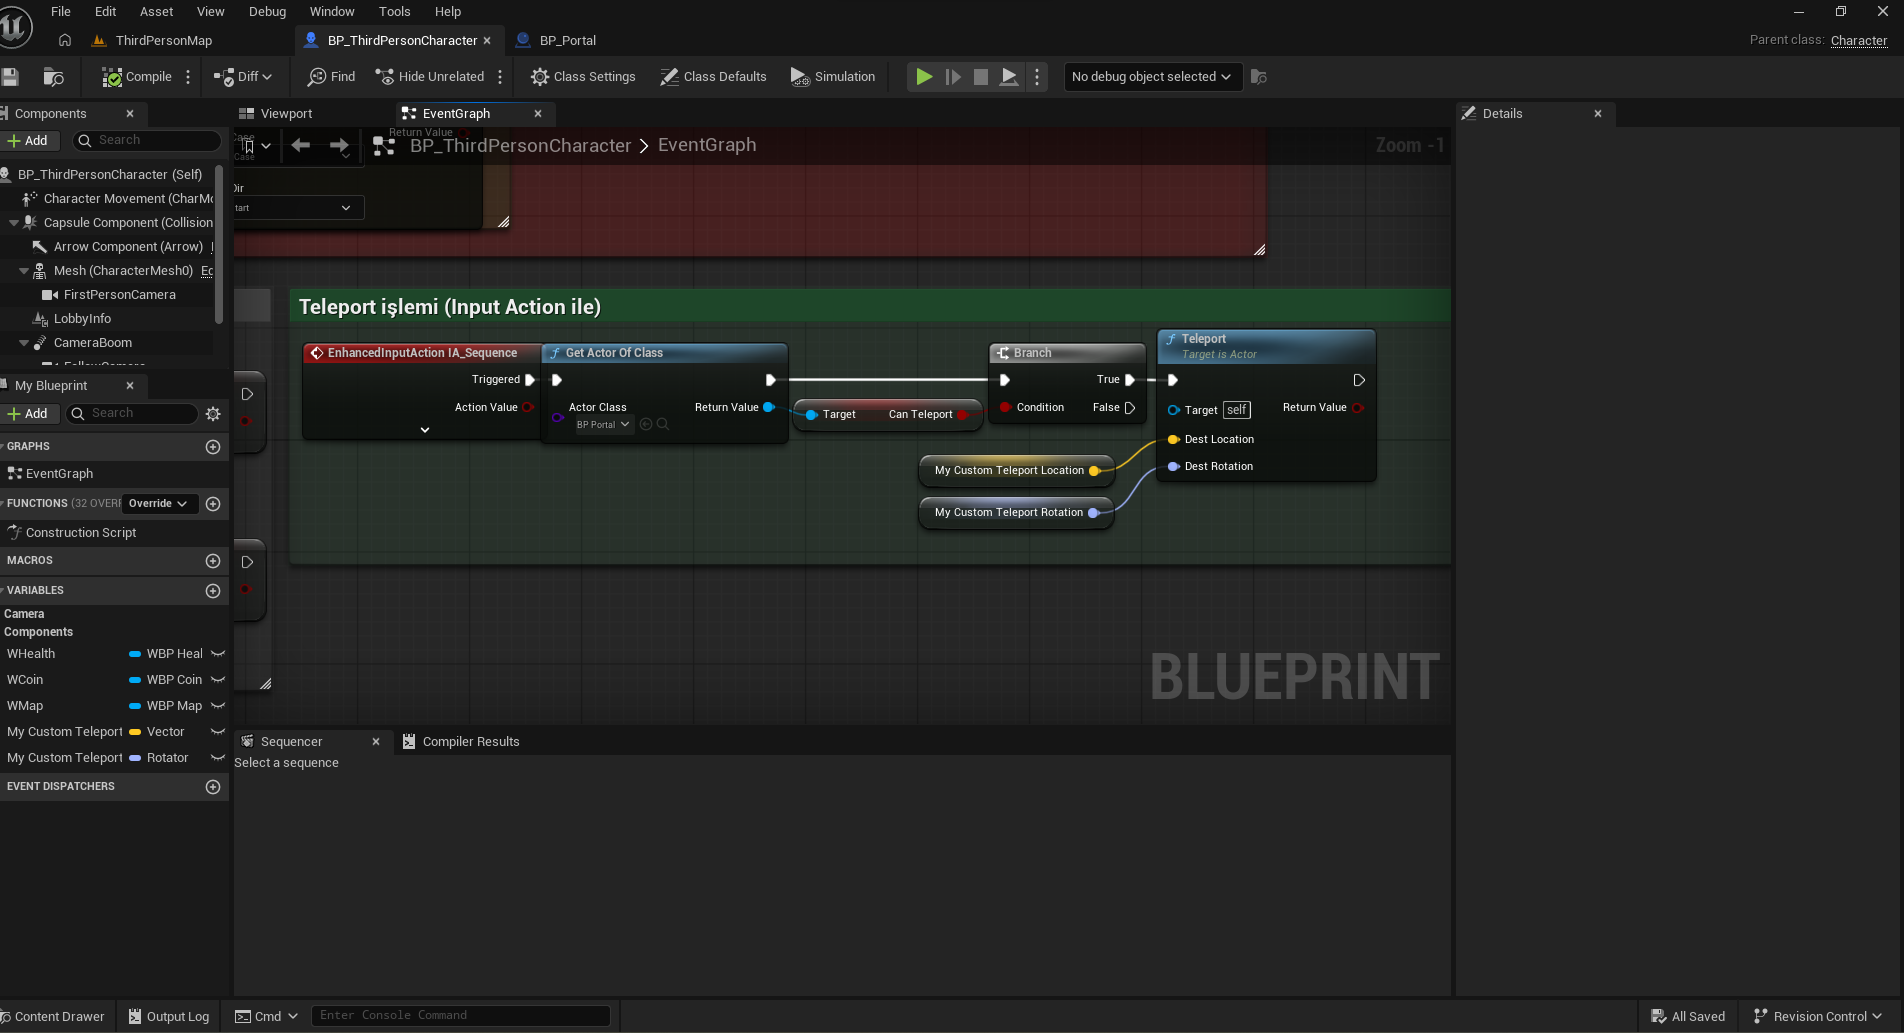Screen dimensions: 1904x1033
Task: Open play options three-dot menu
Action: tap(1037, 77)
